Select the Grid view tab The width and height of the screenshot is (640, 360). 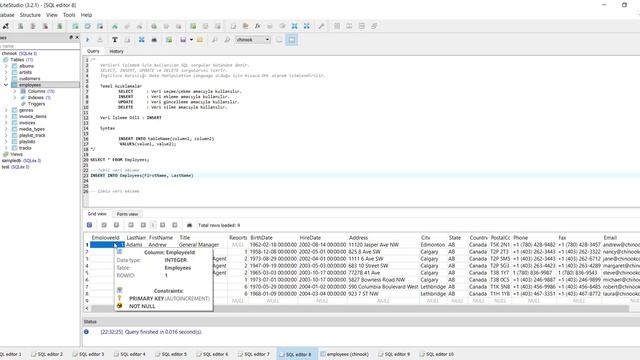pyautogui.click(x=97, y=214)
